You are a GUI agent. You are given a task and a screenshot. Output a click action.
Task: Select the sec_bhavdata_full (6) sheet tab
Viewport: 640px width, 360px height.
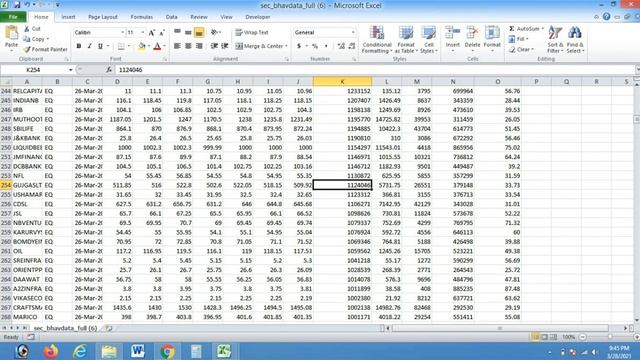click(x=65, y=328)
